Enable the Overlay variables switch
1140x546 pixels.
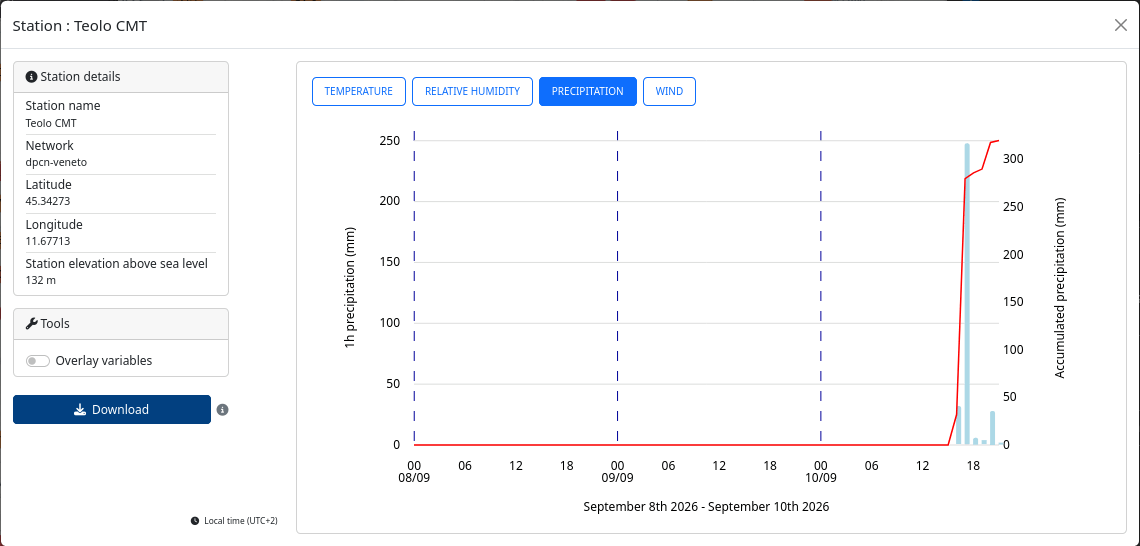click(38, 361)
